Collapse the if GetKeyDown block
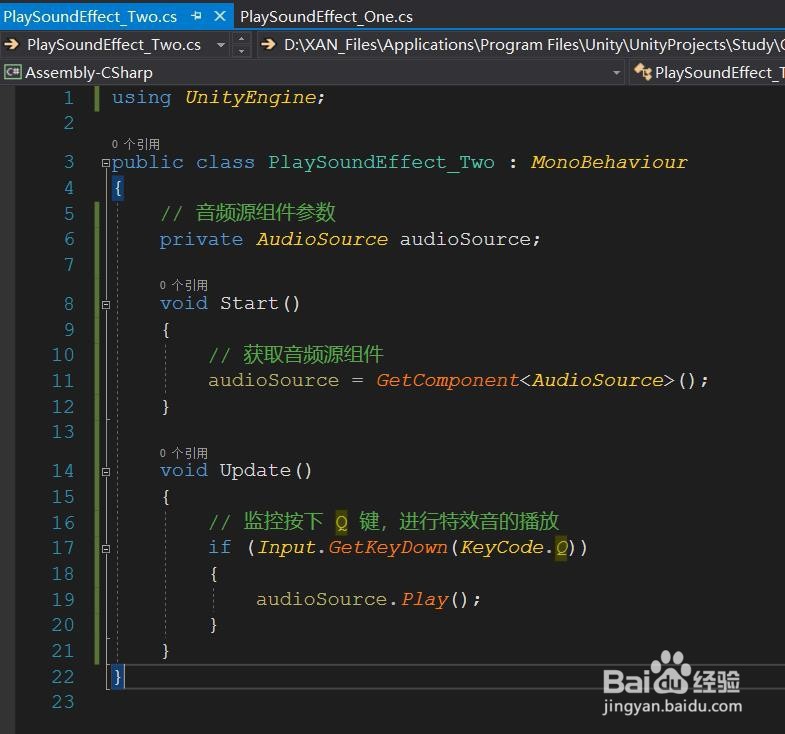The height and width of the screenshot is (734, 785). (x=106, y=548)
